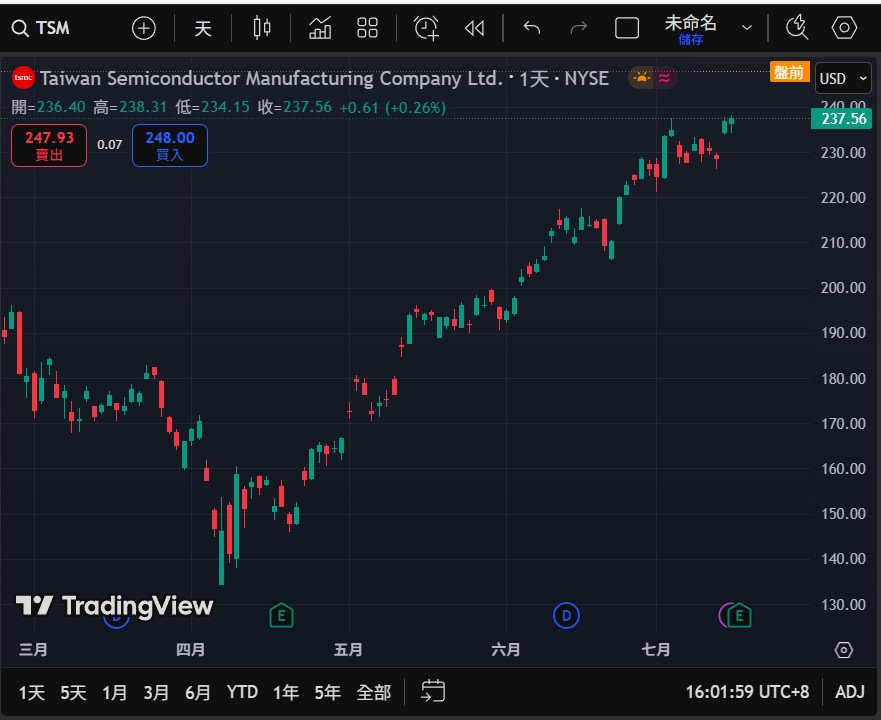Create an alert with the alarm clock icon

tap(427, 28)
